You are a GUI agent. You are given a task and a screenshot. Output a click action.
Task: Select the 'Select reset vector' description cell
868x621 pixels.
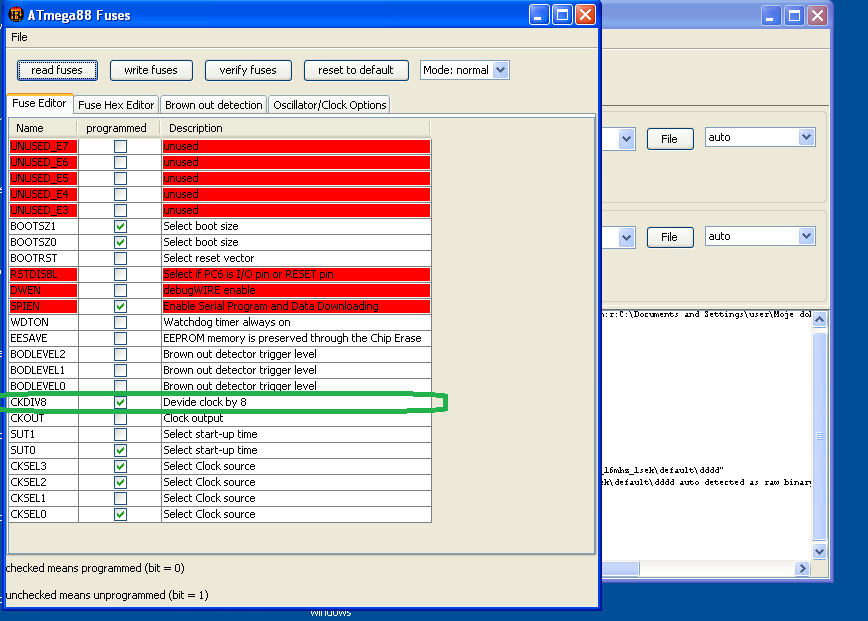tap(296, 258)
